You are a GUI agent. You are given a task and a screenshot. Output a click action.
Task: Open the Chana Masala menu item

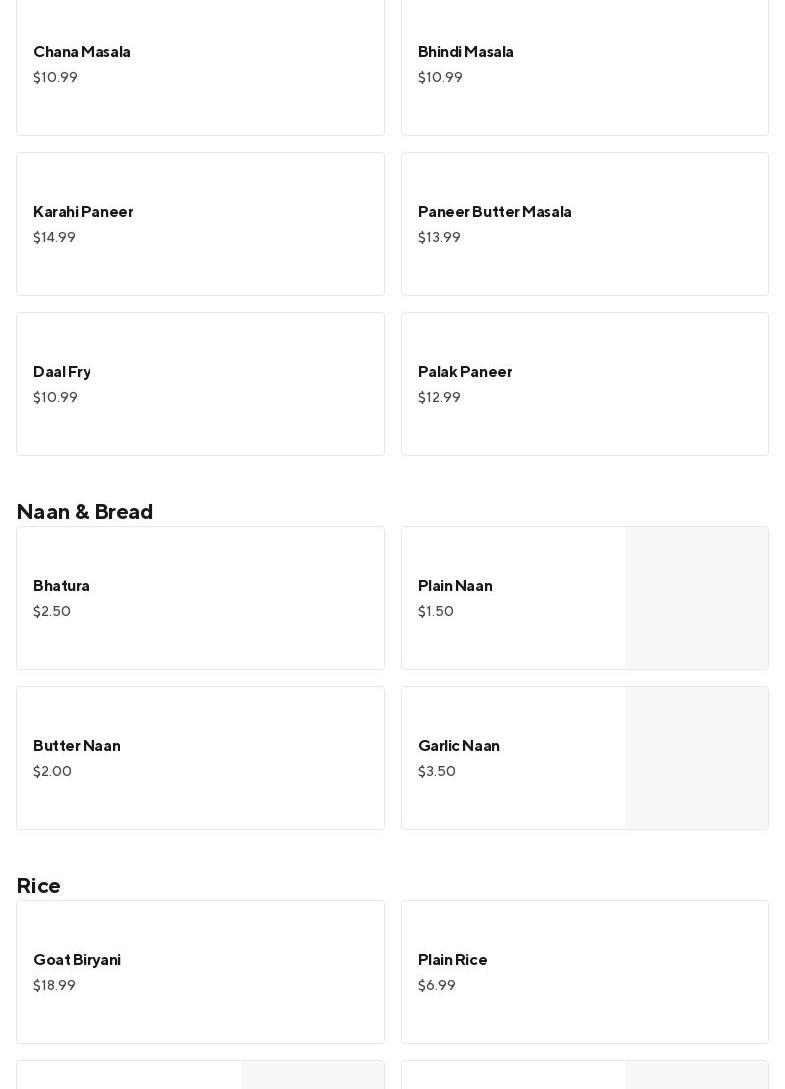click(200, 64)
